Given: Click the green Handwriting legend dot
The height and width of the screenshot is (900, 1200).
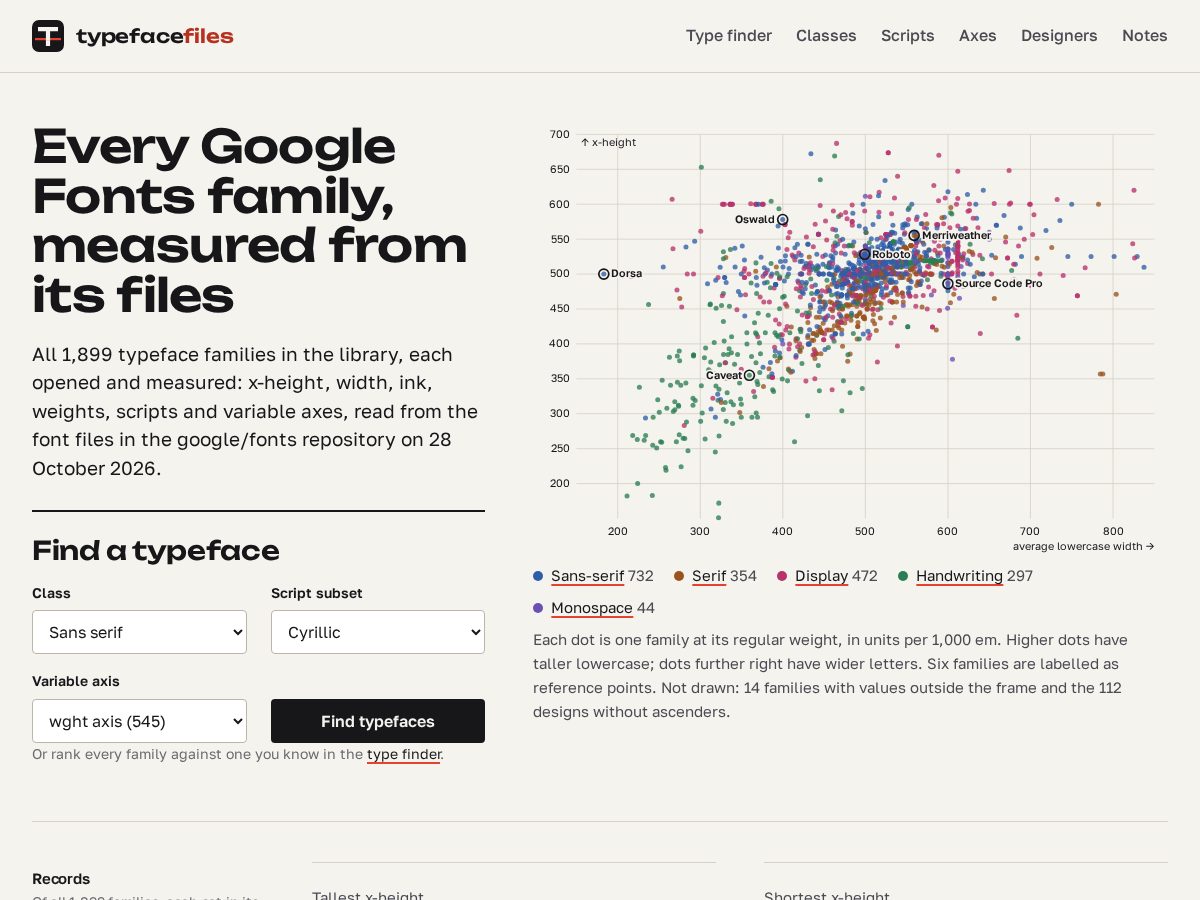Looking at the screenshot, I should (x=903, y=576).
